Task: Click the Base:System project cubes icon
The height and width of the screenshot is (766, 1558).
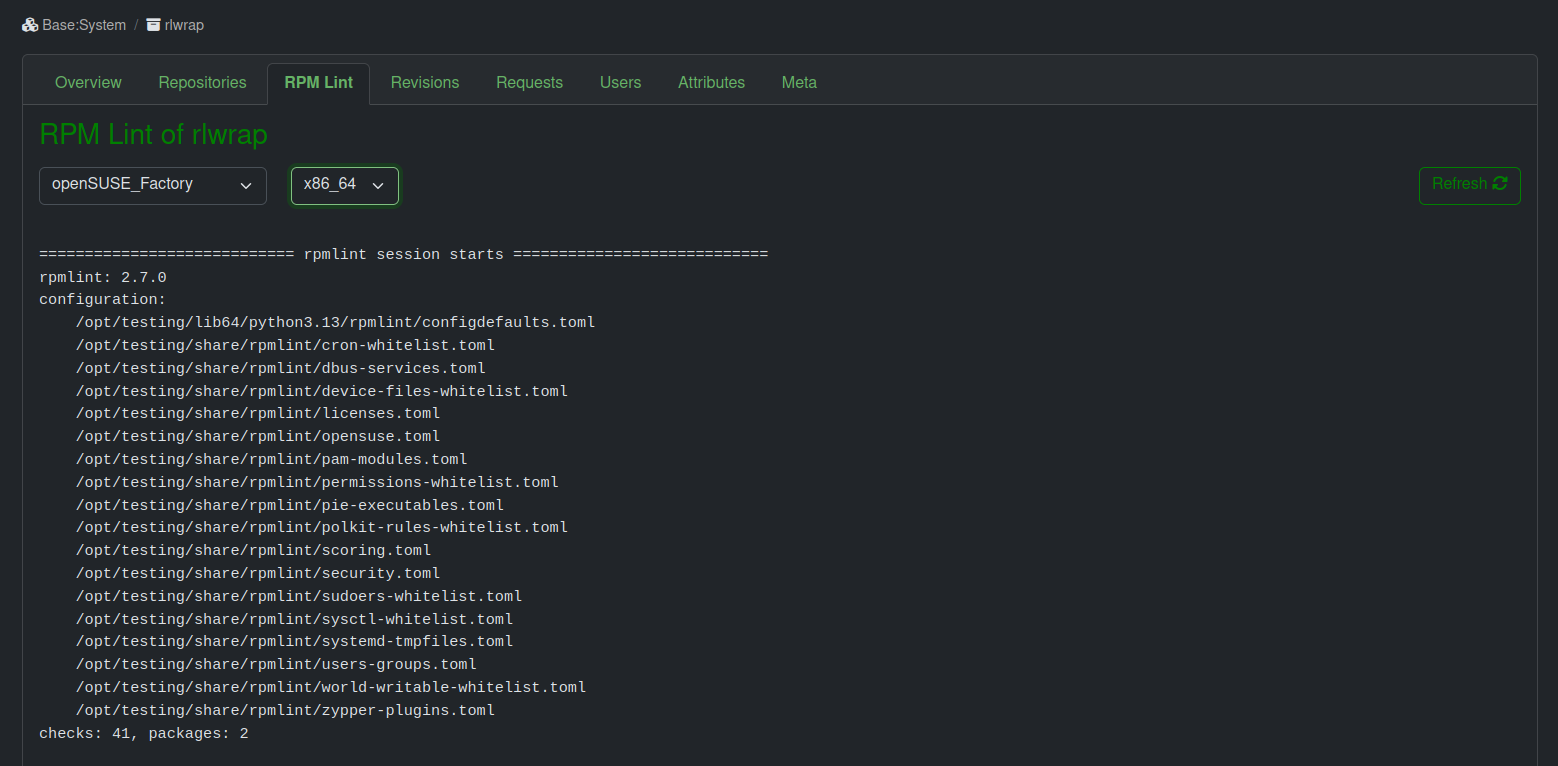Action: click(x=30, y=25)
